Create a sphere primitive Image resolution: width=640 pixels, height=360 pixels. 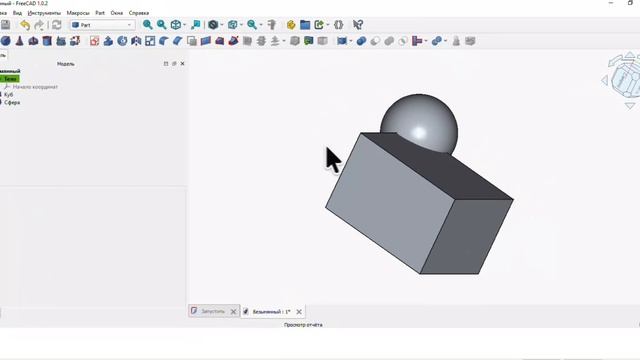pos(5,41)
